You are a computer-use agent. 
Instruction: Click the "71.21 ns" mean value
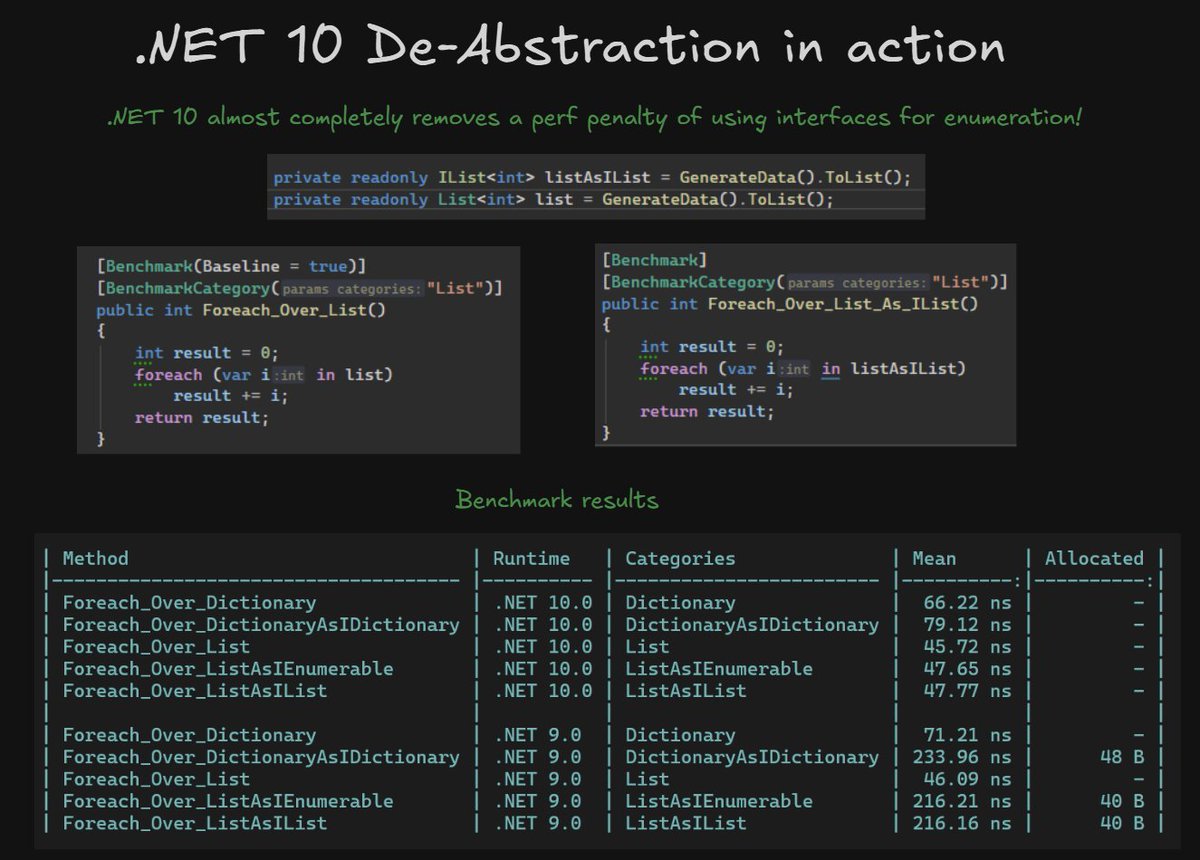pos(966,735)
